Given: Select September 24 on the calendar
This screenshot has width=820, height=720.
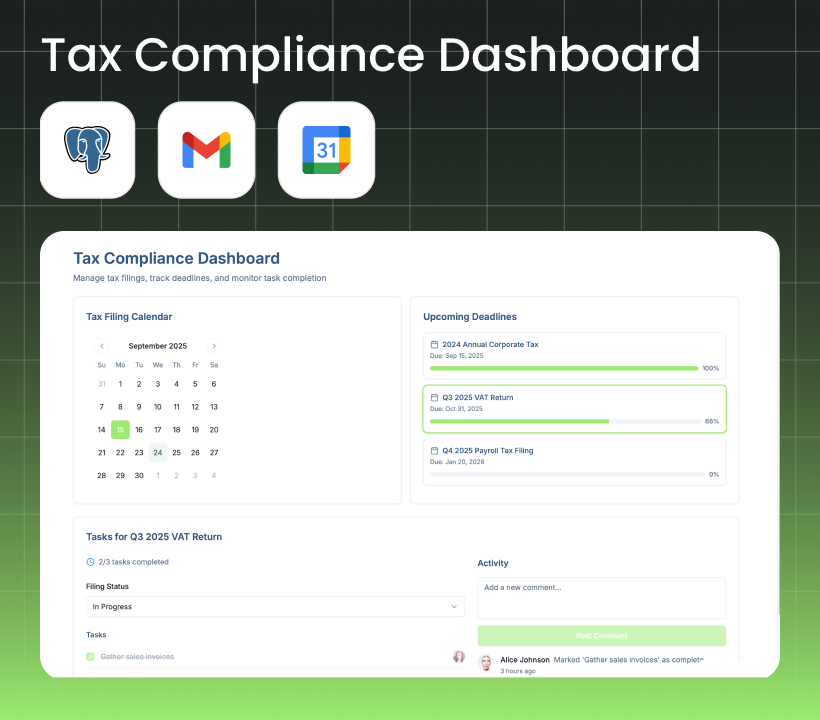Looking at the screenshot, I should pos(158,453).
